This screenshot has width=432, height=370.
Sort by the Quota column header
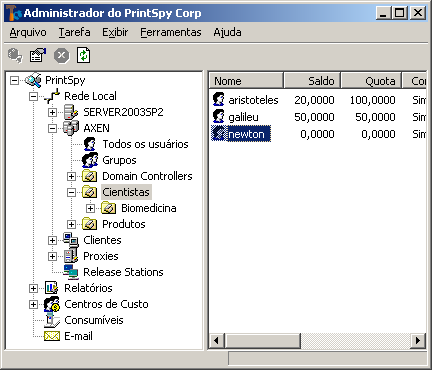tap(372, 80)
